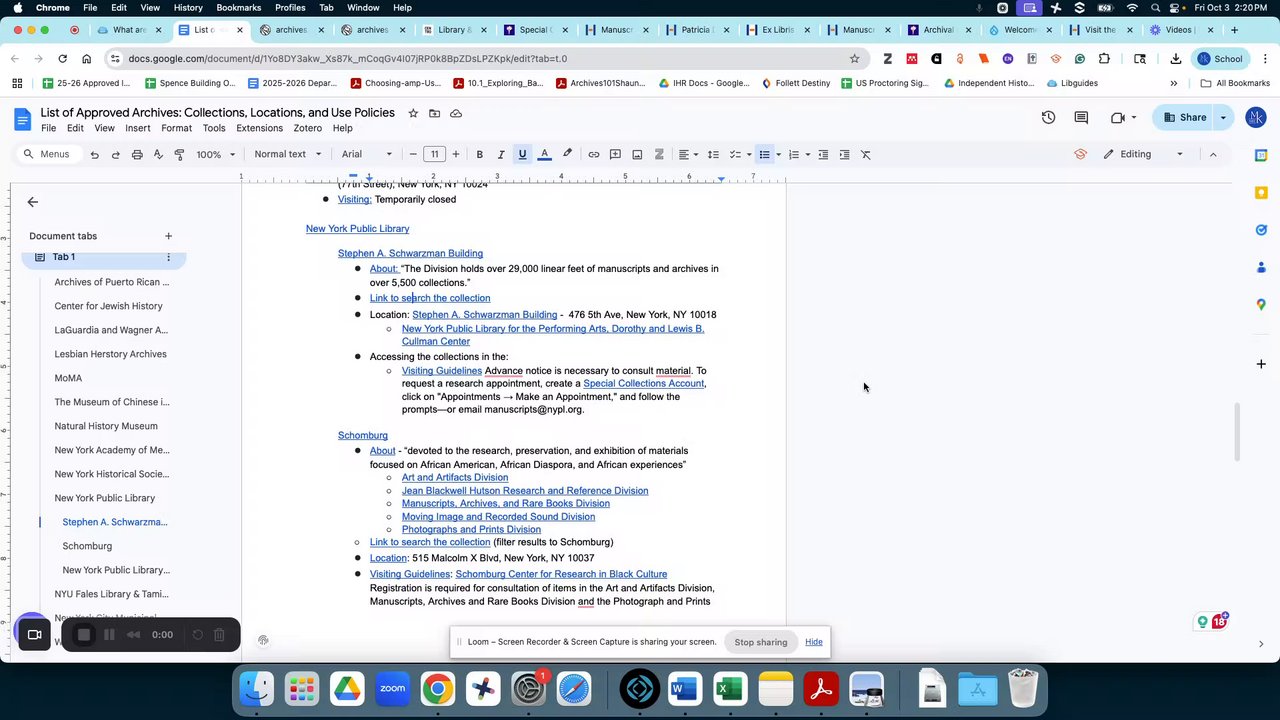Add a comment using the toolbar comment icon

pyautogui.click(x=615, y=155)
